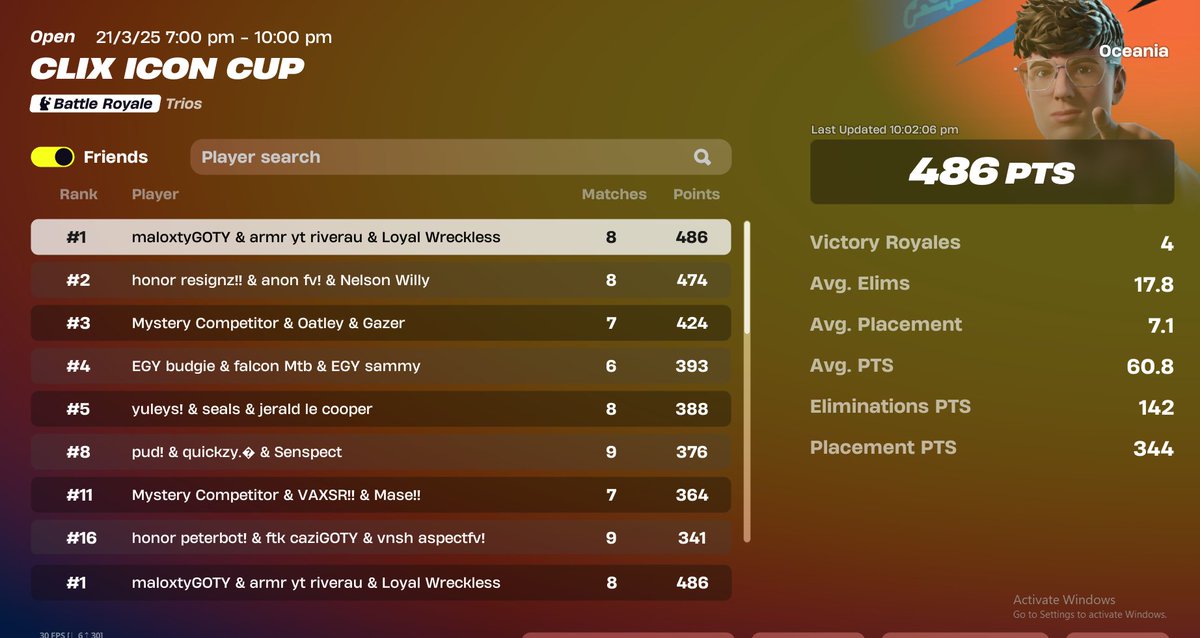The height and width of the screenshot is (638, 1200).
Task: Click the #4 rank cell
Action: click(x=78, y=366)
